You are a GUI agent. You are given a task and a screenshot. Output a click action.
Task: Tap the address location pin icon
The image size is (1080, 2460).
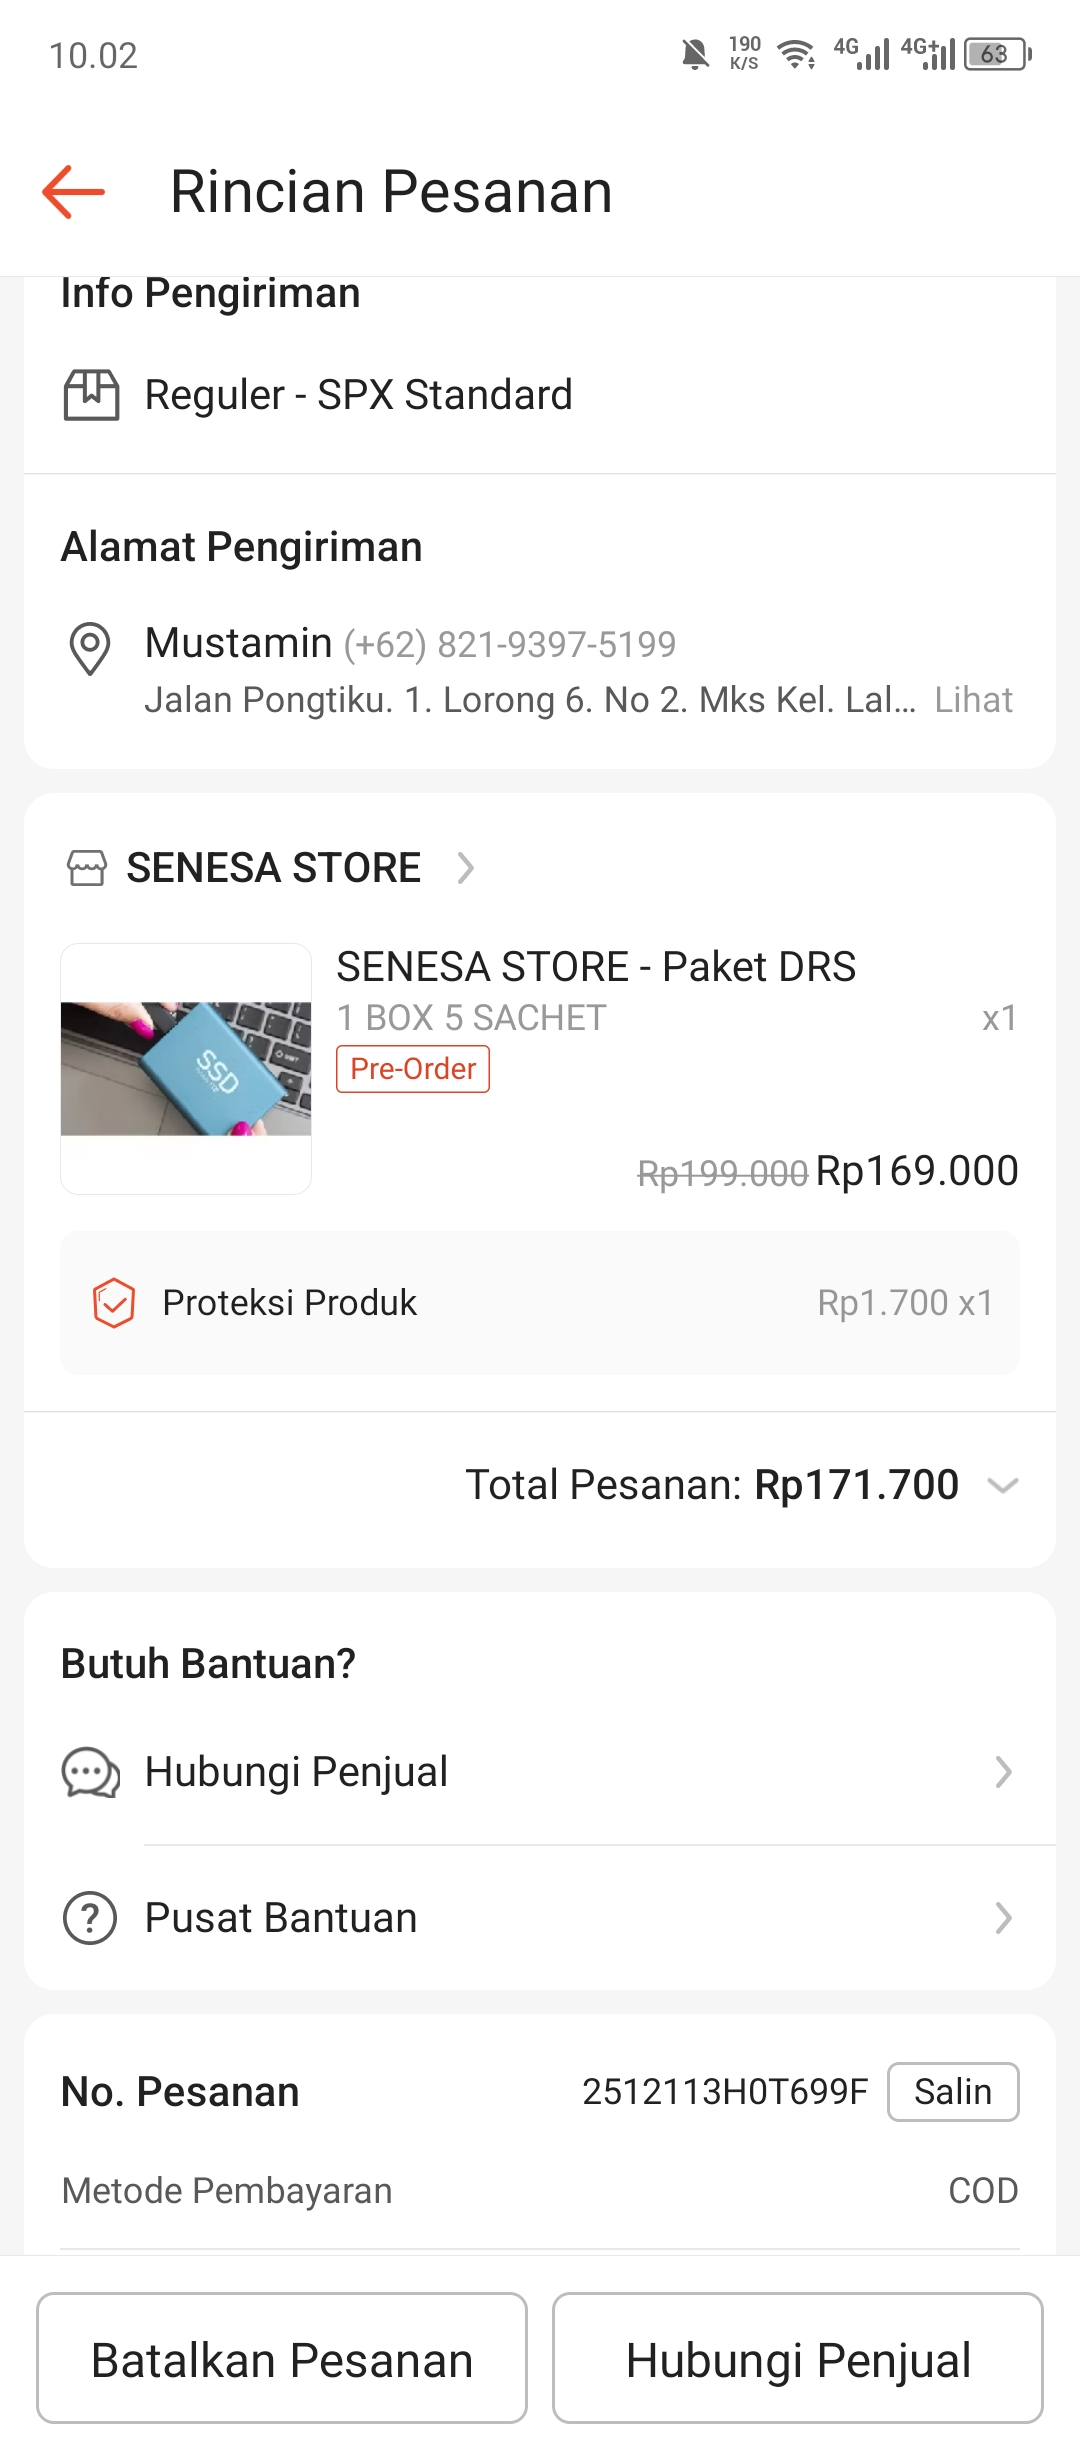click(90, 648)
